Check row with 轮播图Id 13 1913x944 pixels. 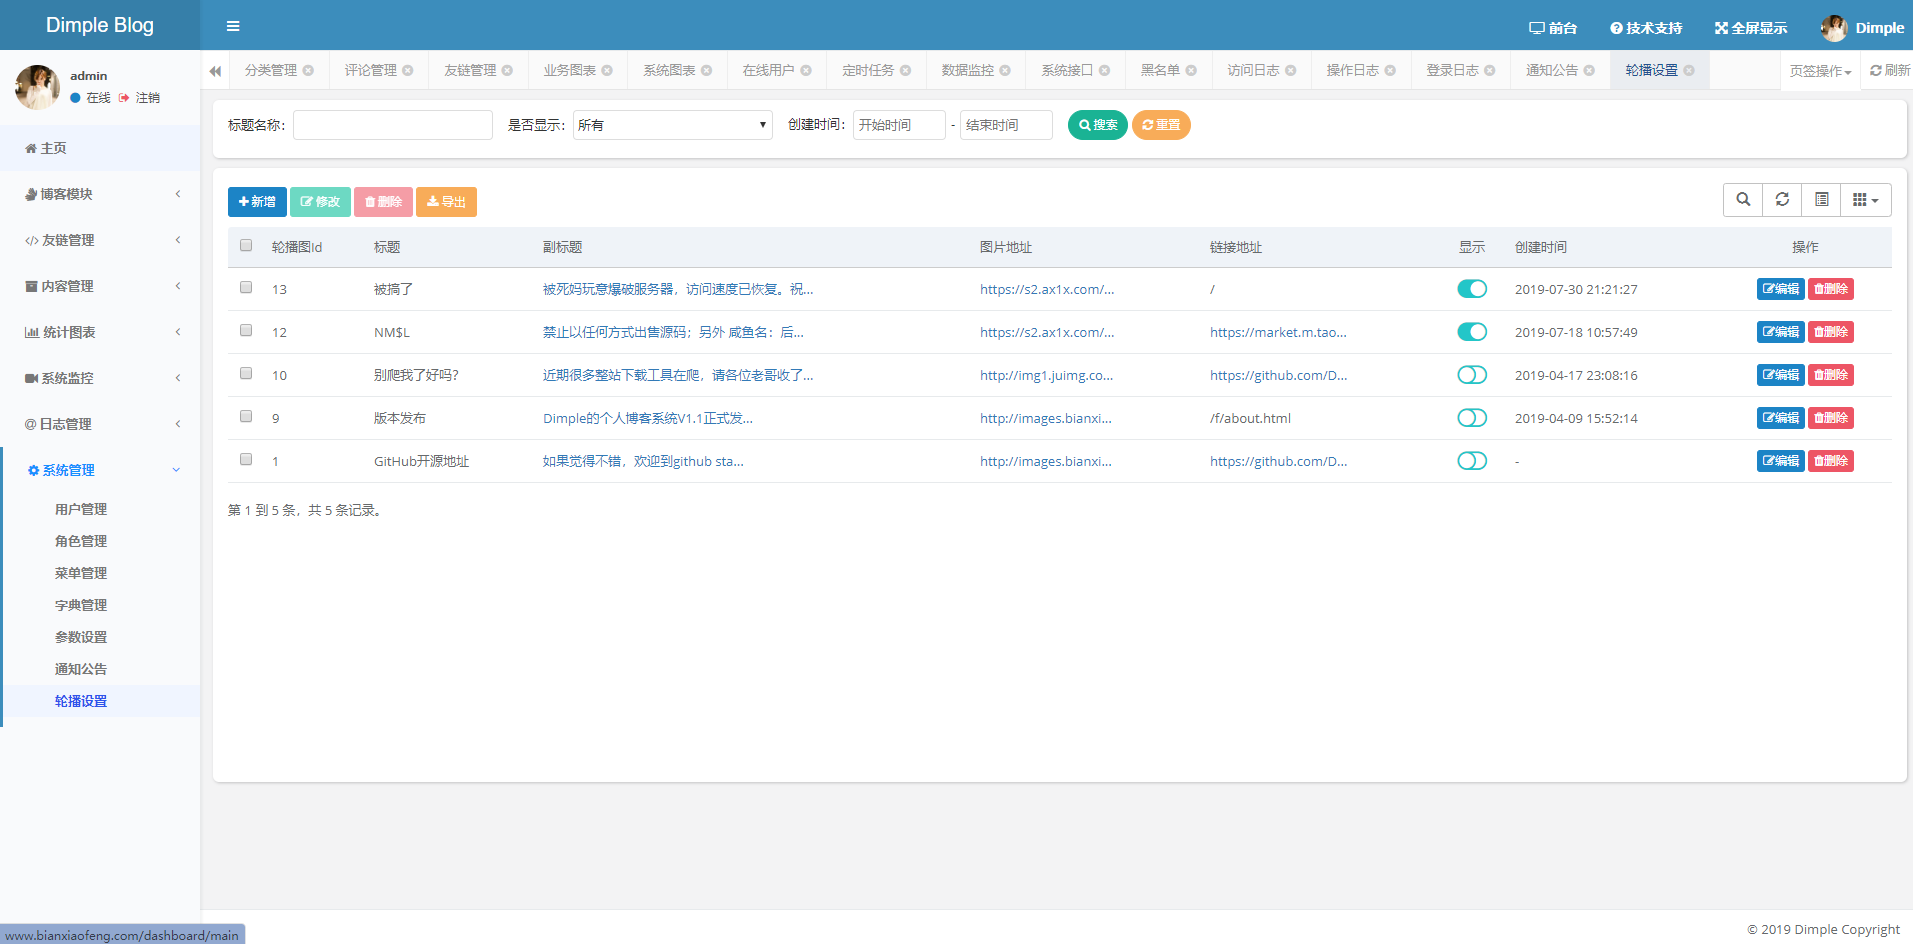point(246,287)
